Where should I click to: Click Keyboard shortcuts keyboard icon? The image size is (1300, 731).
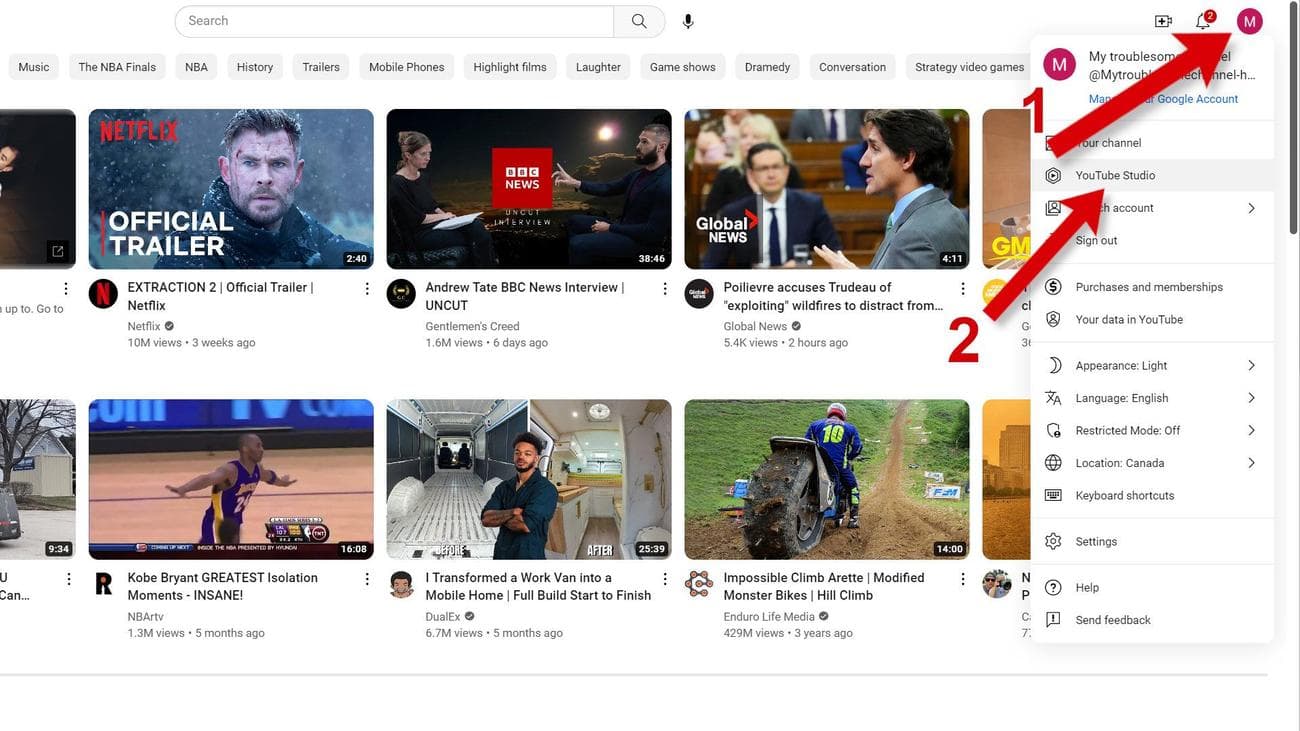[x=1053, y=496]
